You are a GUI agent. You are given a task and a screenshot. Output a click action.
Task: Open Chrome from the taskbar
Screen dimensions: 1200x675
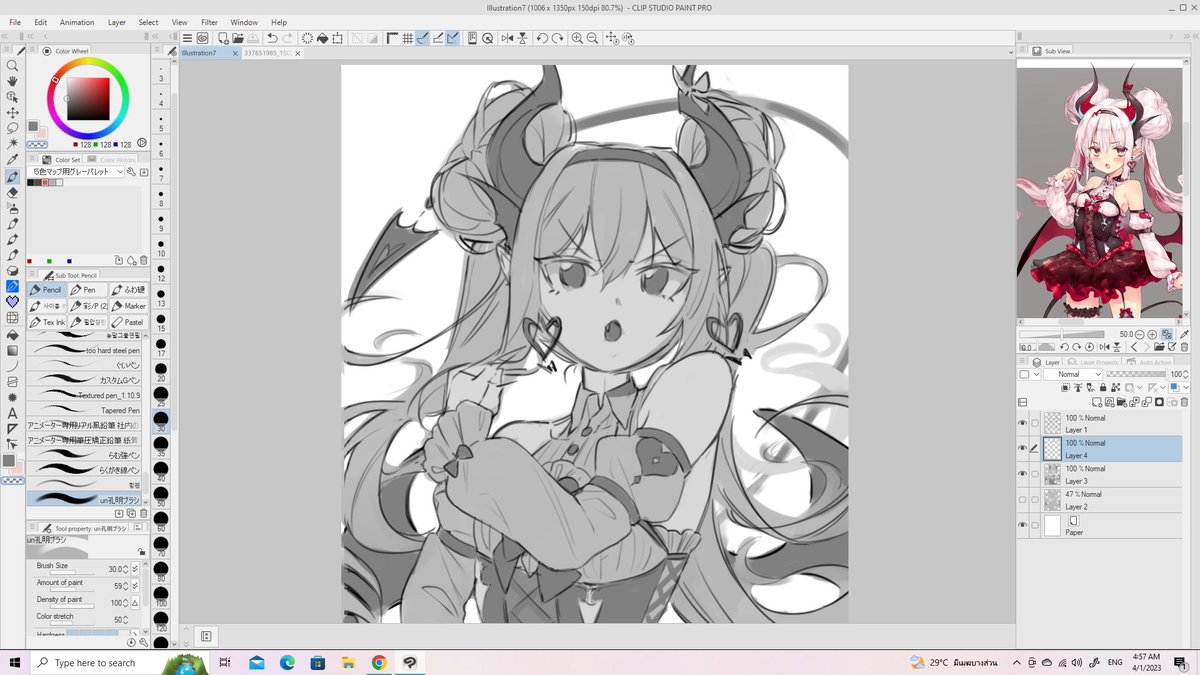378,662
